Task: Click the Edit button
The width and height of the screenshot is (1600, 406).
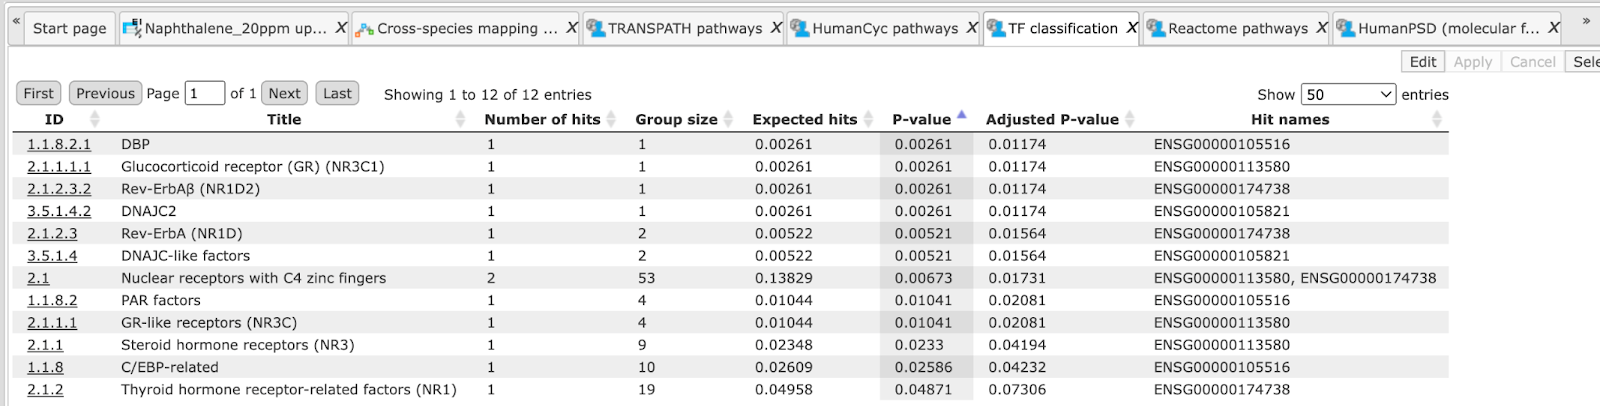Action: 1423,62
